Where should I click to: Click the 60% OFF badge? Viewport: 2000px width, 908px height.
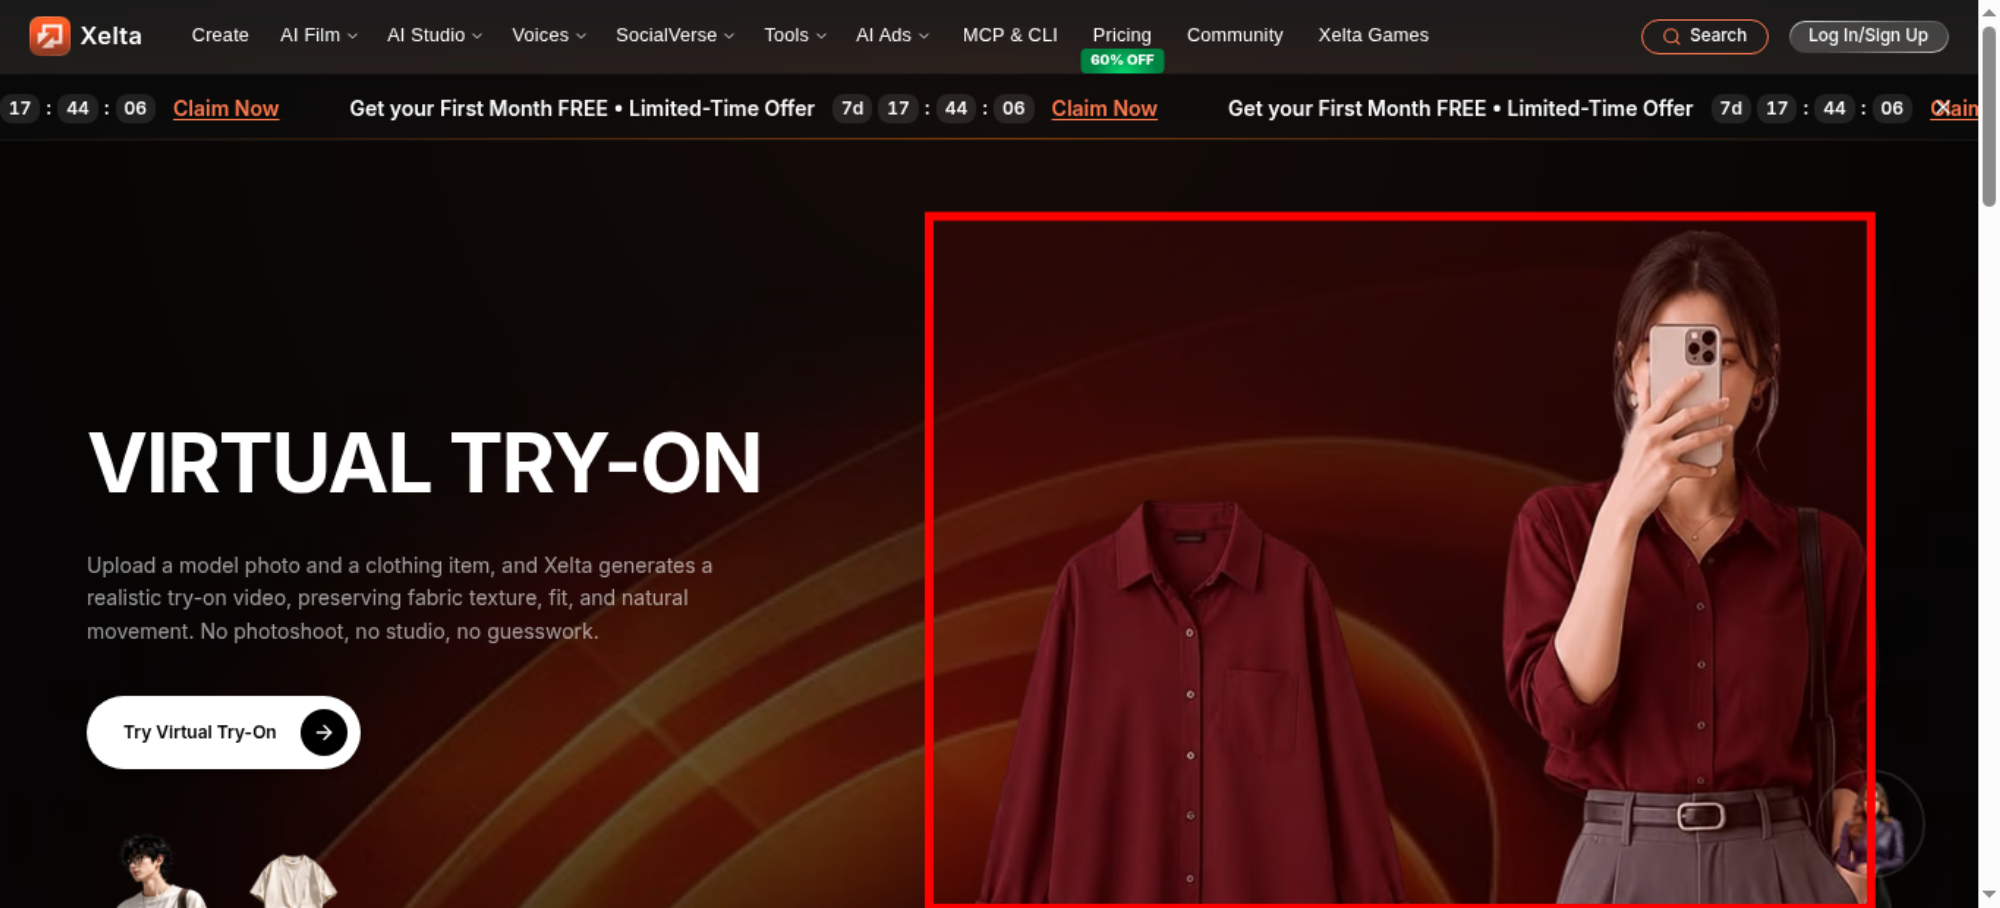pyautogui.click(x=1122, y=60)
